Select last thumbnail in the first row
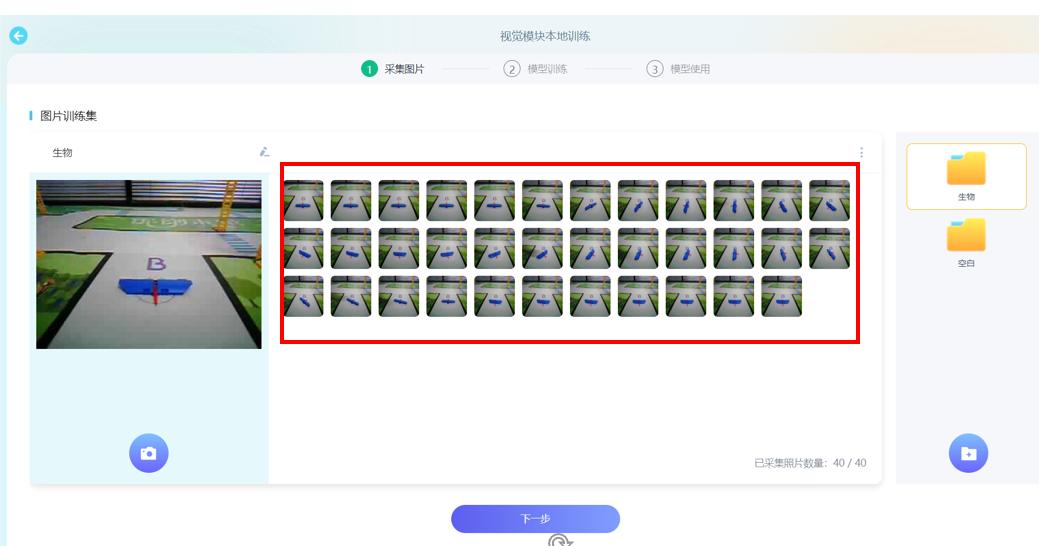 [x=829, y=200]
